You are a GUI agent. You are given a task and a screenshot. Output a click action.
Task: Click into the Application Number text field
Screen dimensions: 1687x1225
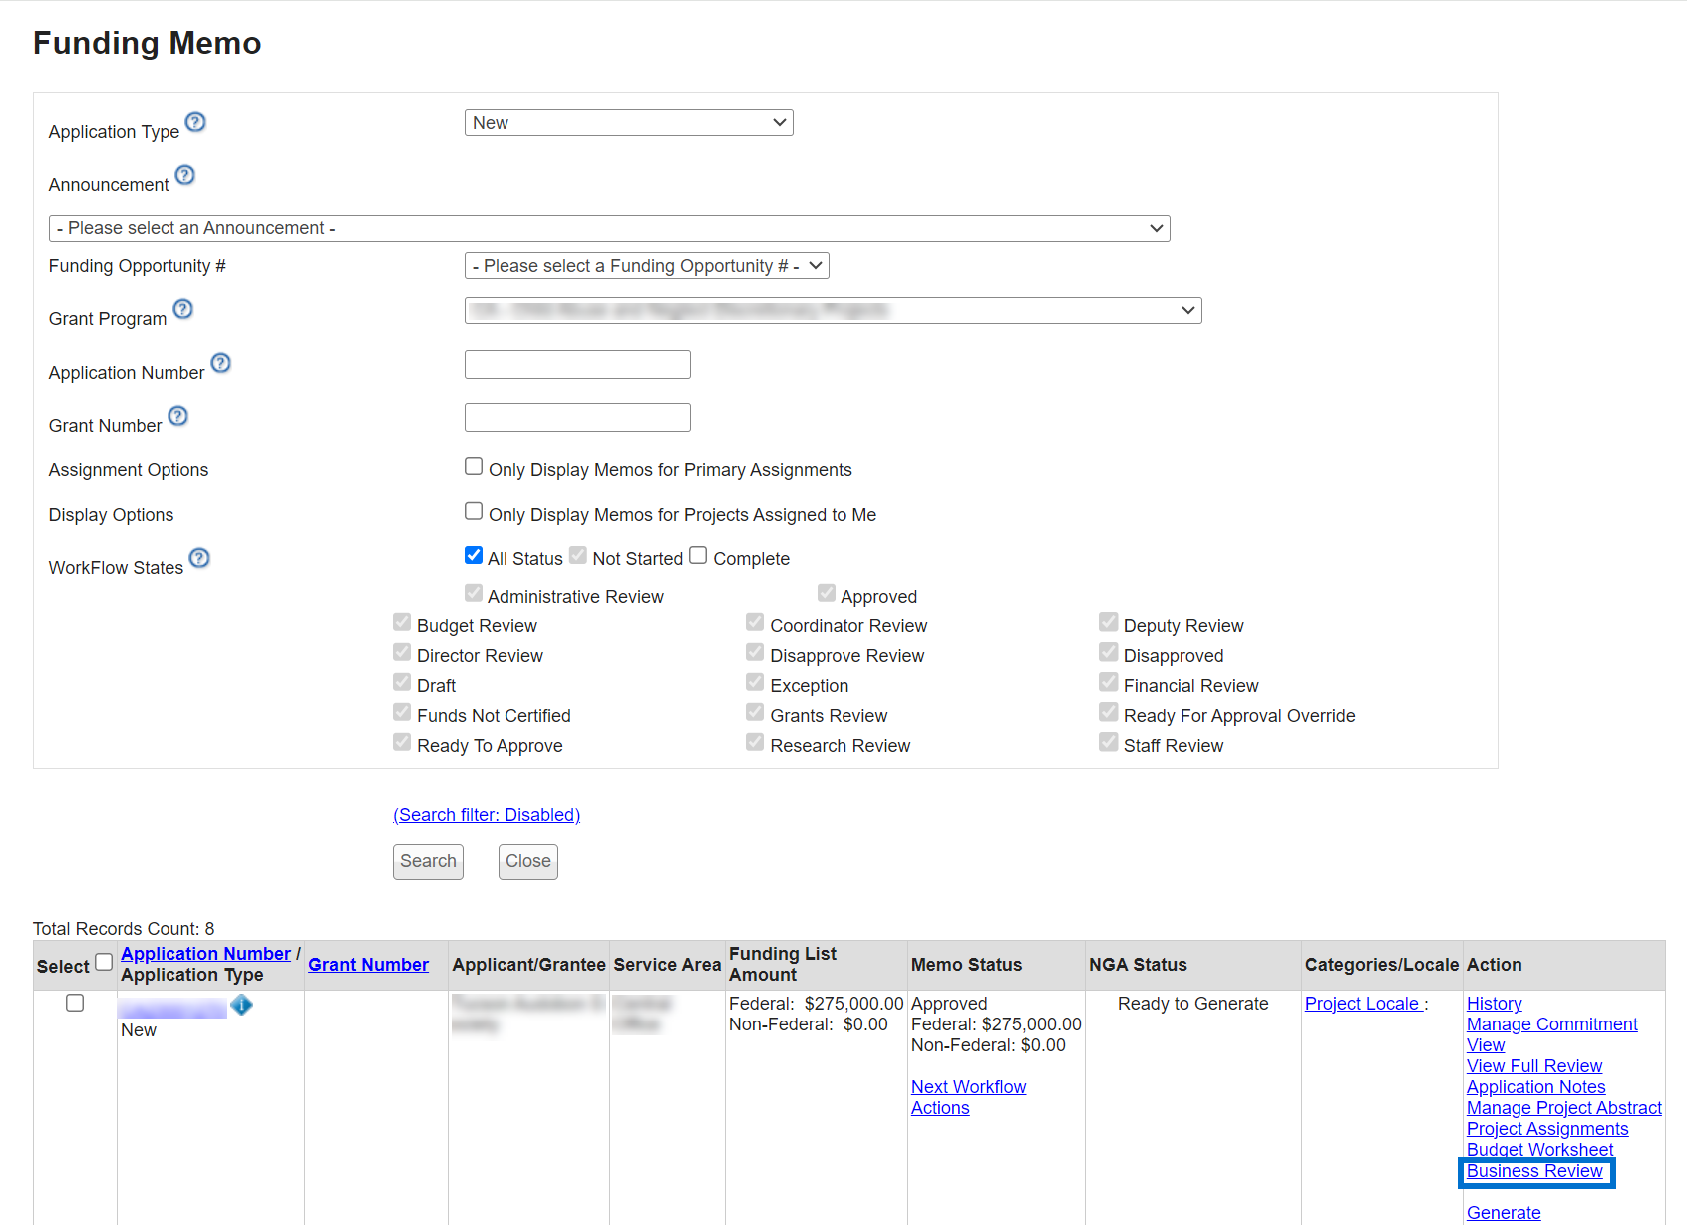point(578,365)
